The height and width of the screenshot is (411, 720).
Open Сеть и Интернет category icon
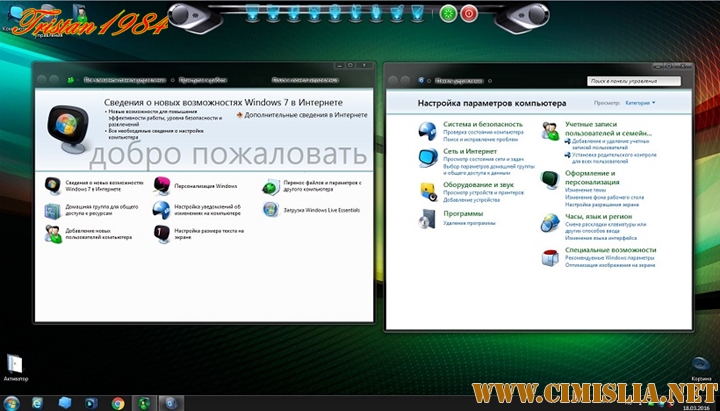pyautogui.click(x=427, y=158)
